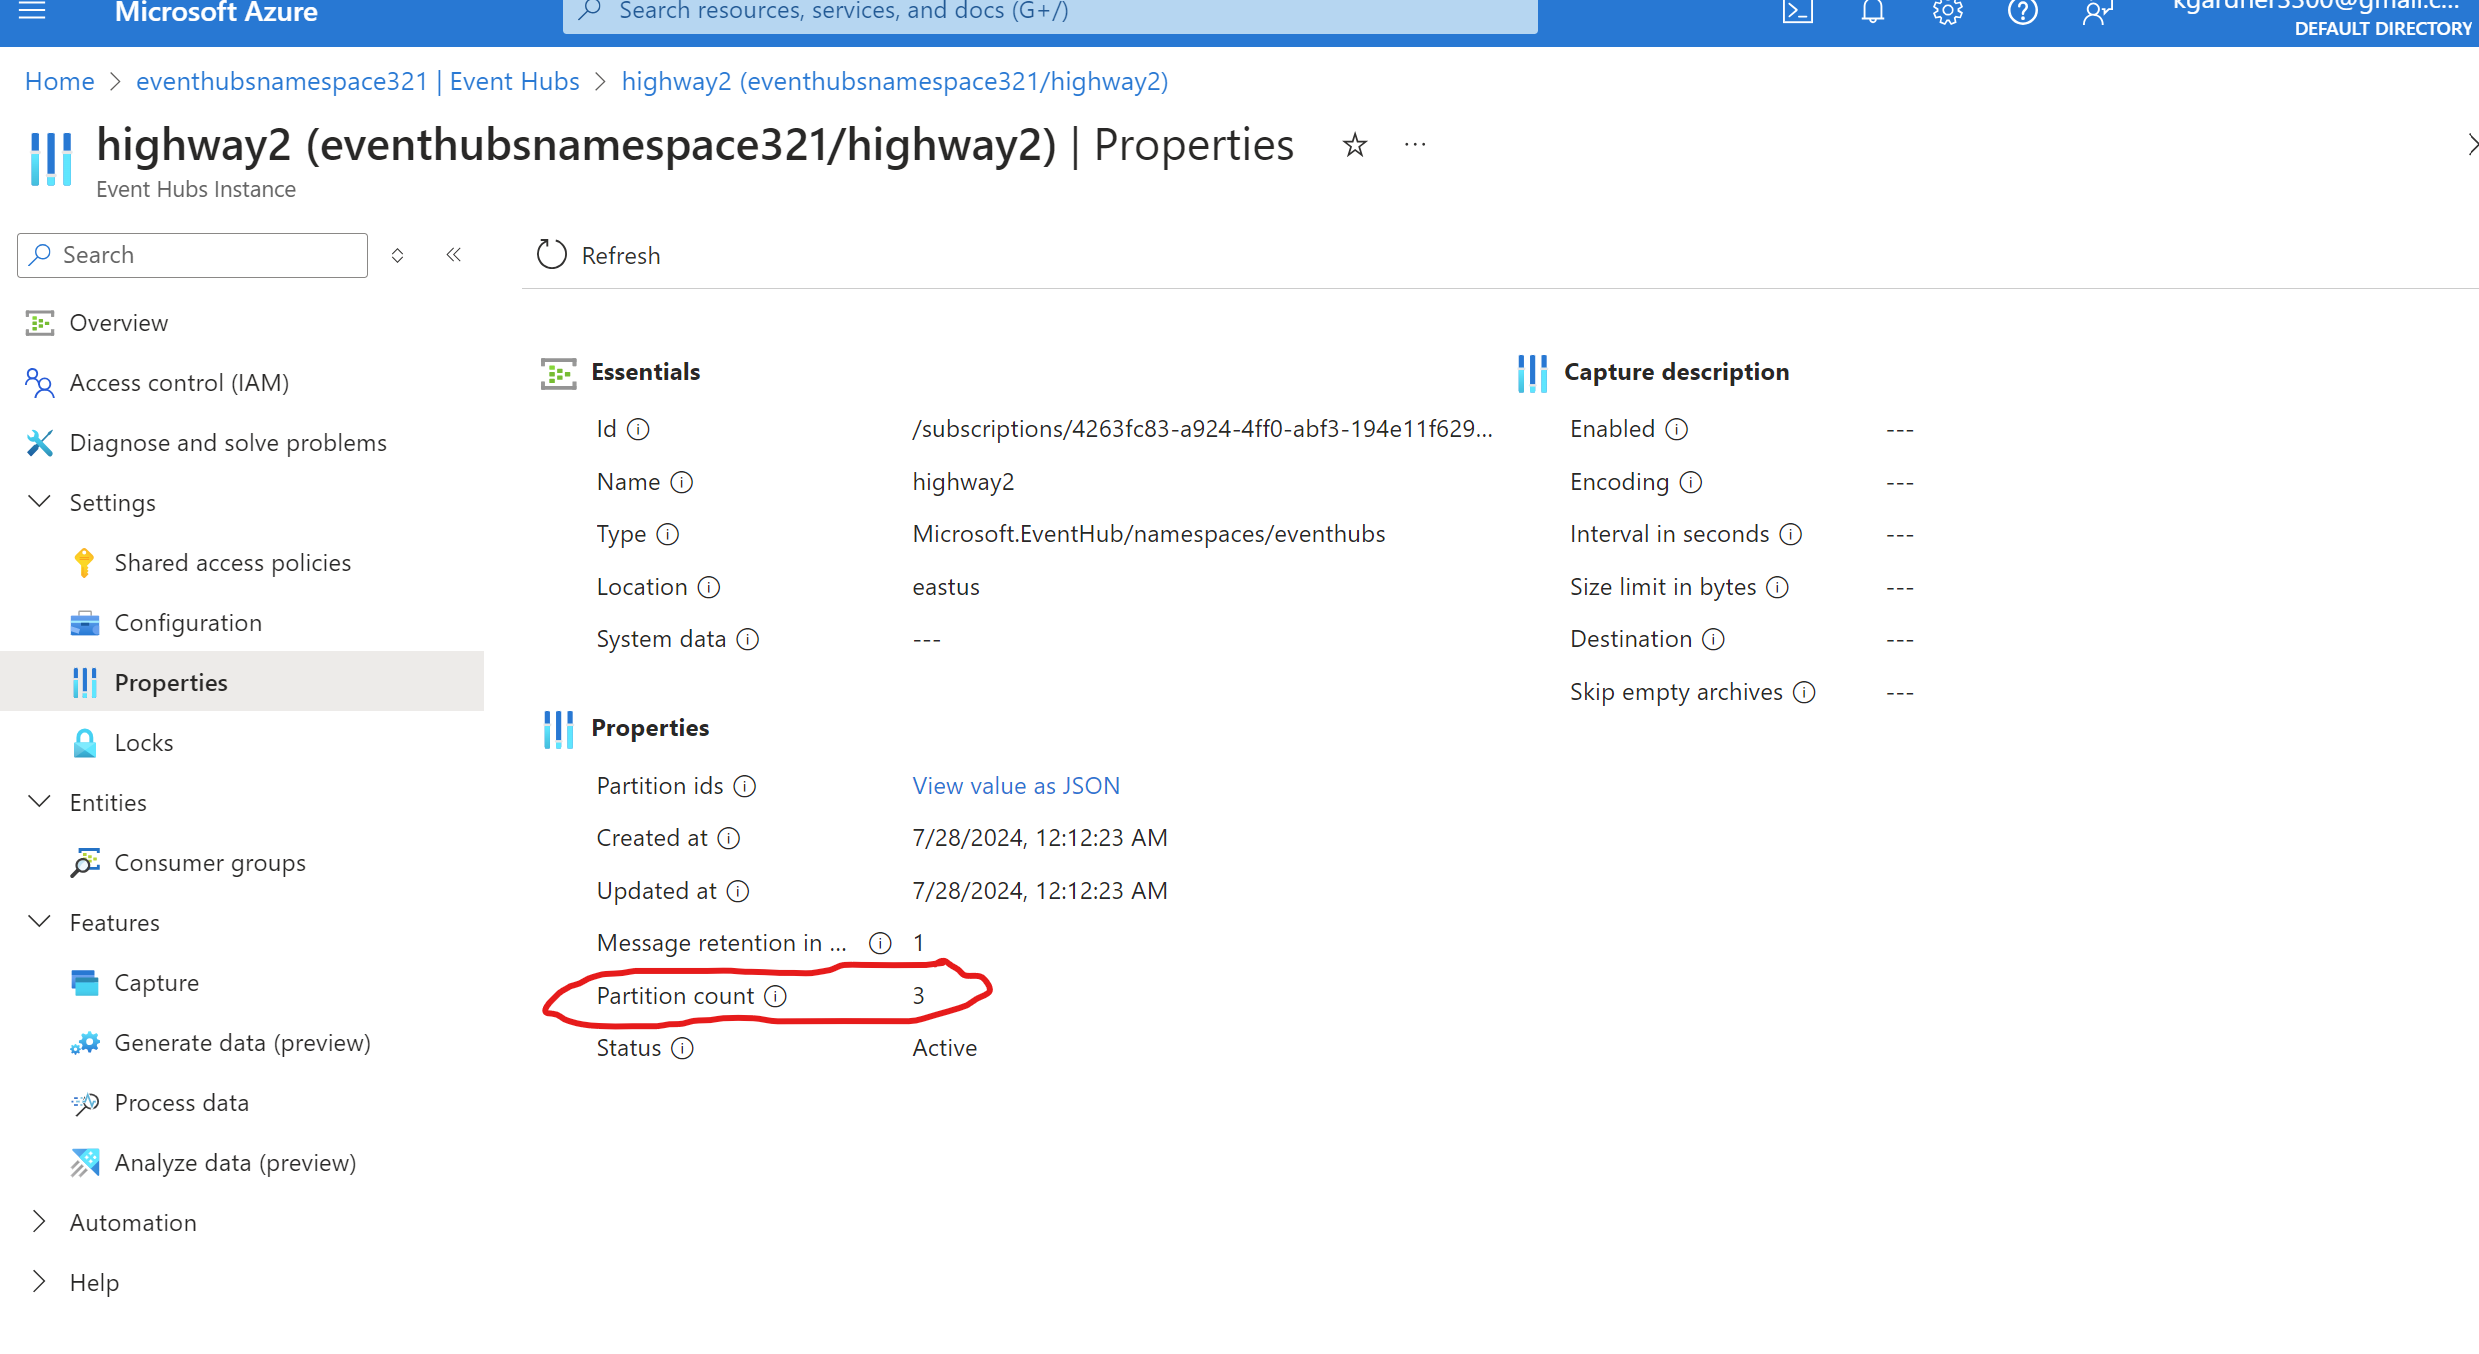Click the info icon next to Name
This screenshot has width=2479, height=1354.
click(x=682, y=482)
